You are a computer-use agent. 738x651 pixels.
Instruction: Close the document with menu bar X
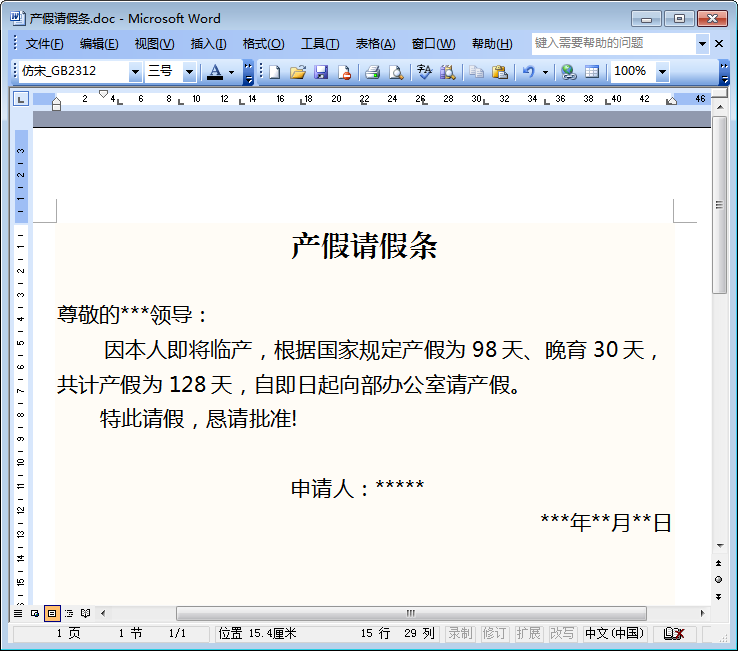coord(719,44)
